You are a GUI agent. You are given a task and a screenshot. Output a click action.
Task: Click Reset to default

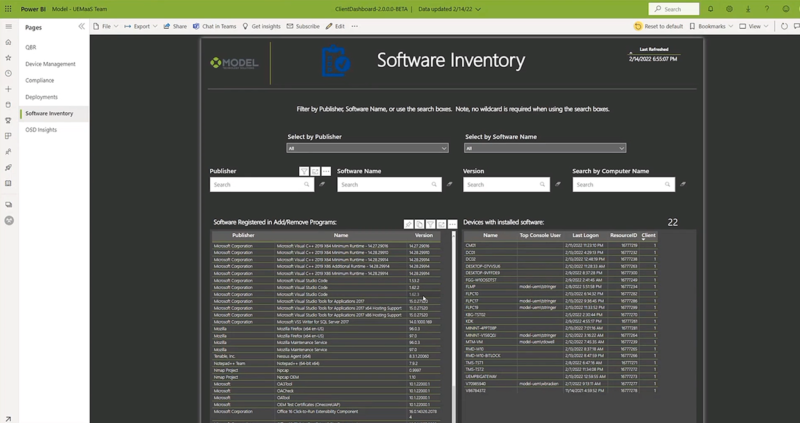point(659,26)
